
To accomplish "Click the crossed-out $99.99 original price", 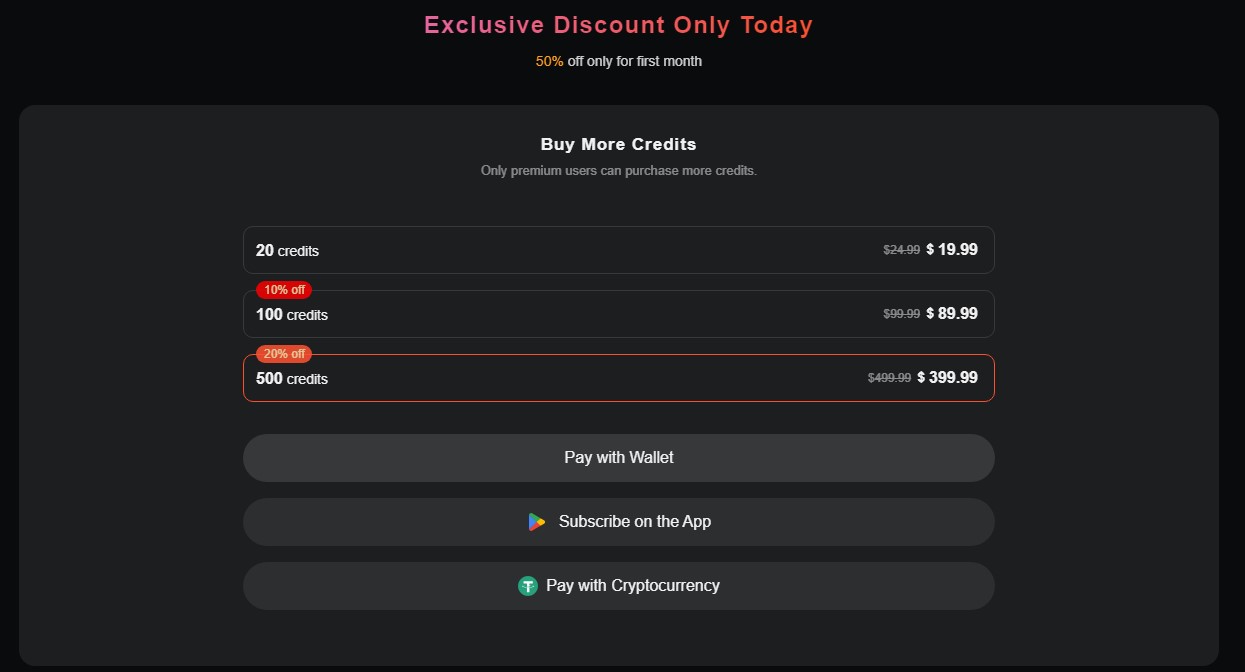I will click(x=901, y=314).
